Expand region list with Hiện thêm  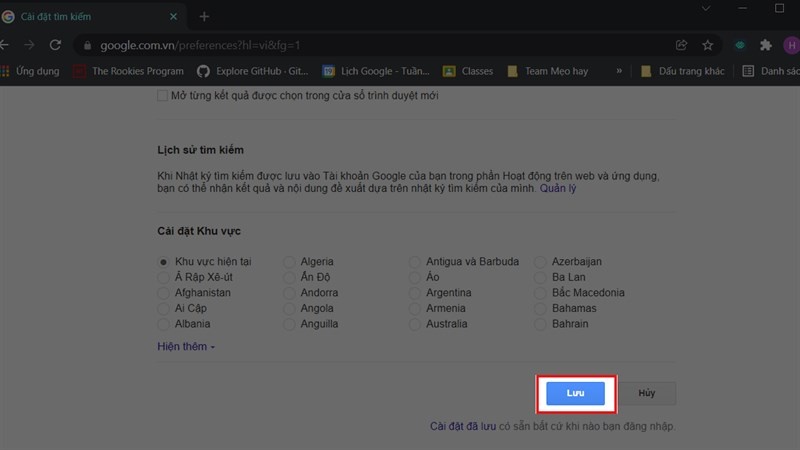click(x=186, y=346)
